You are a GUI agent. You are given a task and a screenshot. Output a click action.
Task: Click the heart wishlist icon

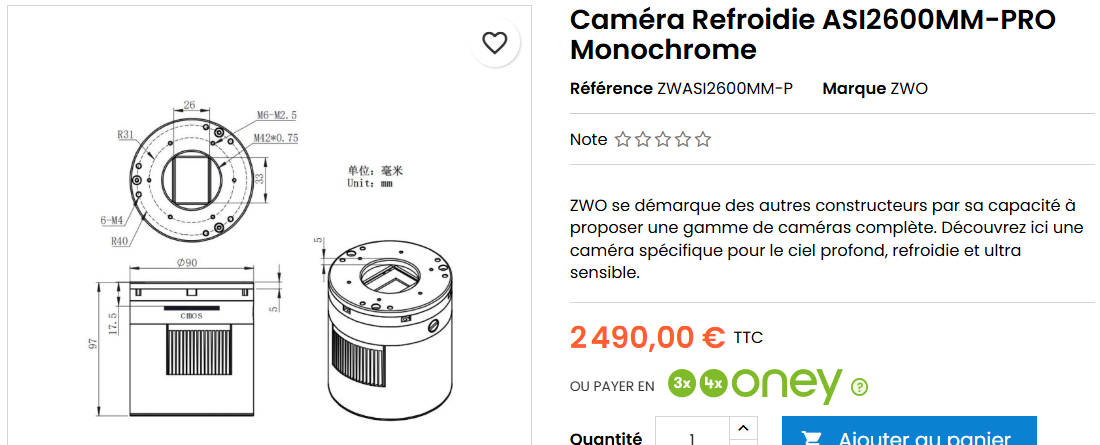pyautogui.click(x=495, y=43)
